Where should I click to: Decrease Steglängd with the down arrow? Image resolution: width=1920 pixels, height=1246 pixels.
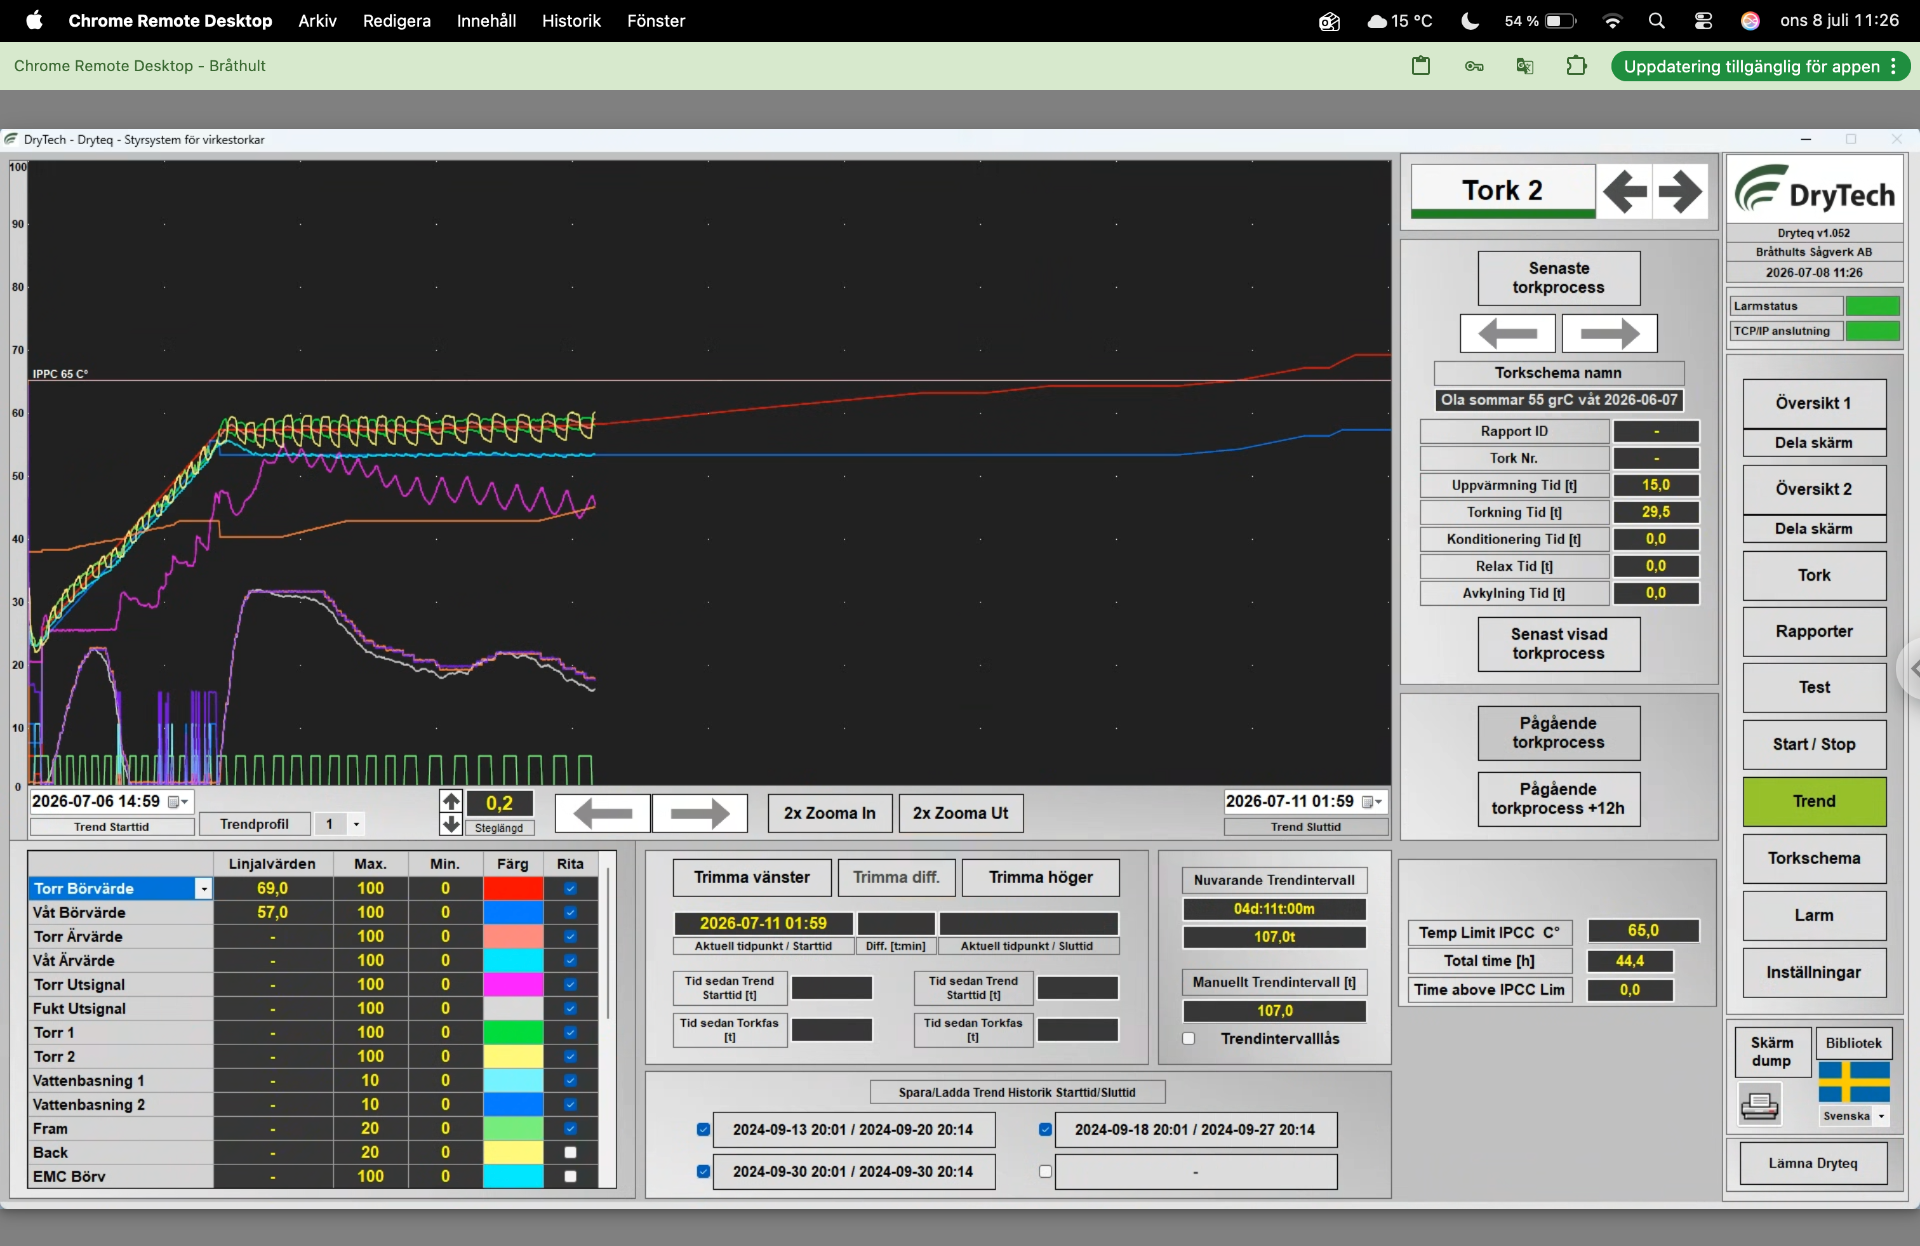coord(451,824)
